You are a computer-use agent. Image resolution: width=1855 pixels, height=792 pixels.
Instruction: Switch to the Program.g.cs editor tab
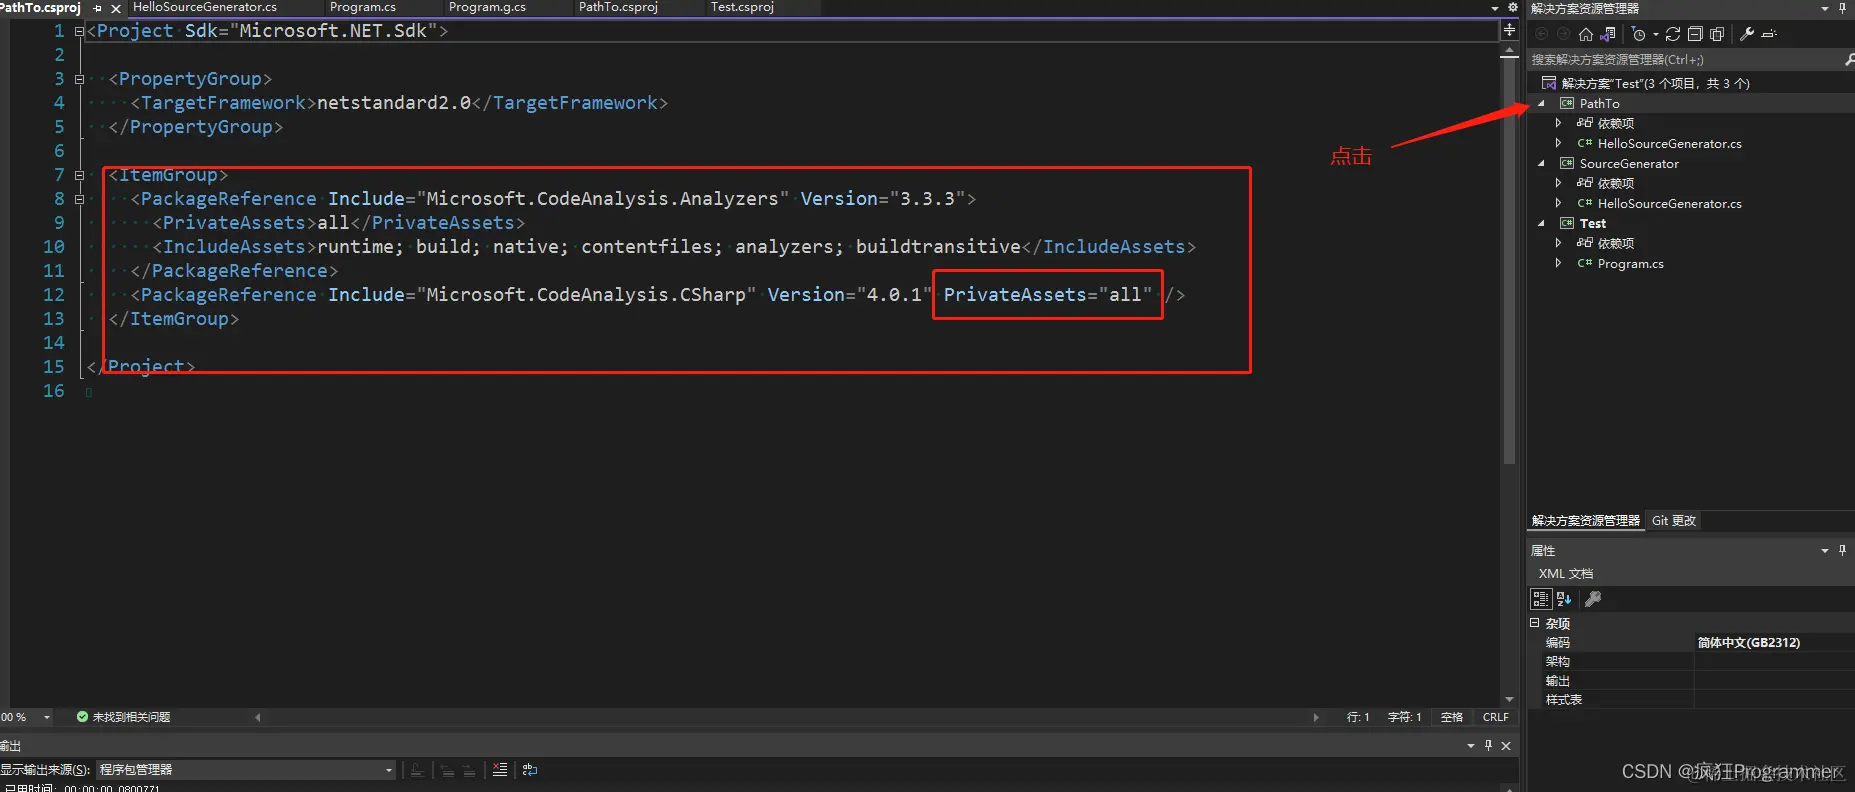coord(487,7)
